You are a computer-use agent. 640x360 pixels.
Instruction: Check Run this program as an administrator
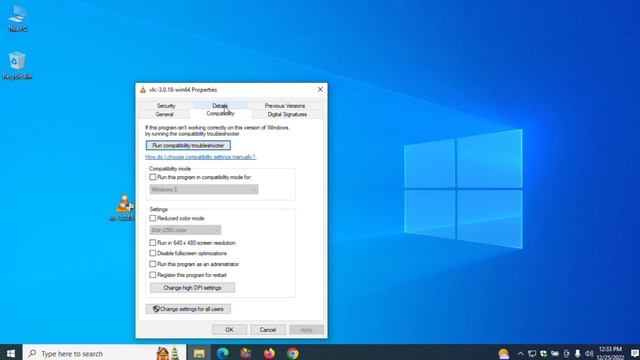click(153, 264)
